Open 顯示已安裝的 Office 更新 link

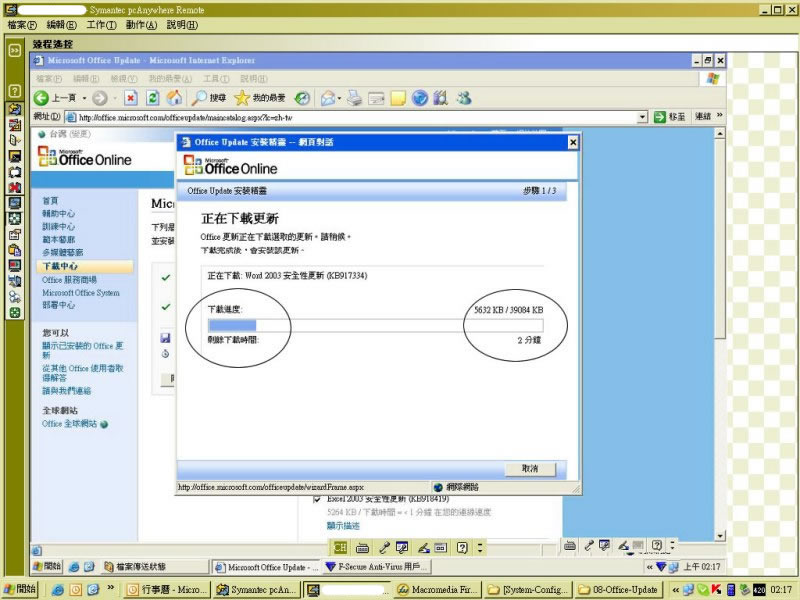(x=83, y=350)
